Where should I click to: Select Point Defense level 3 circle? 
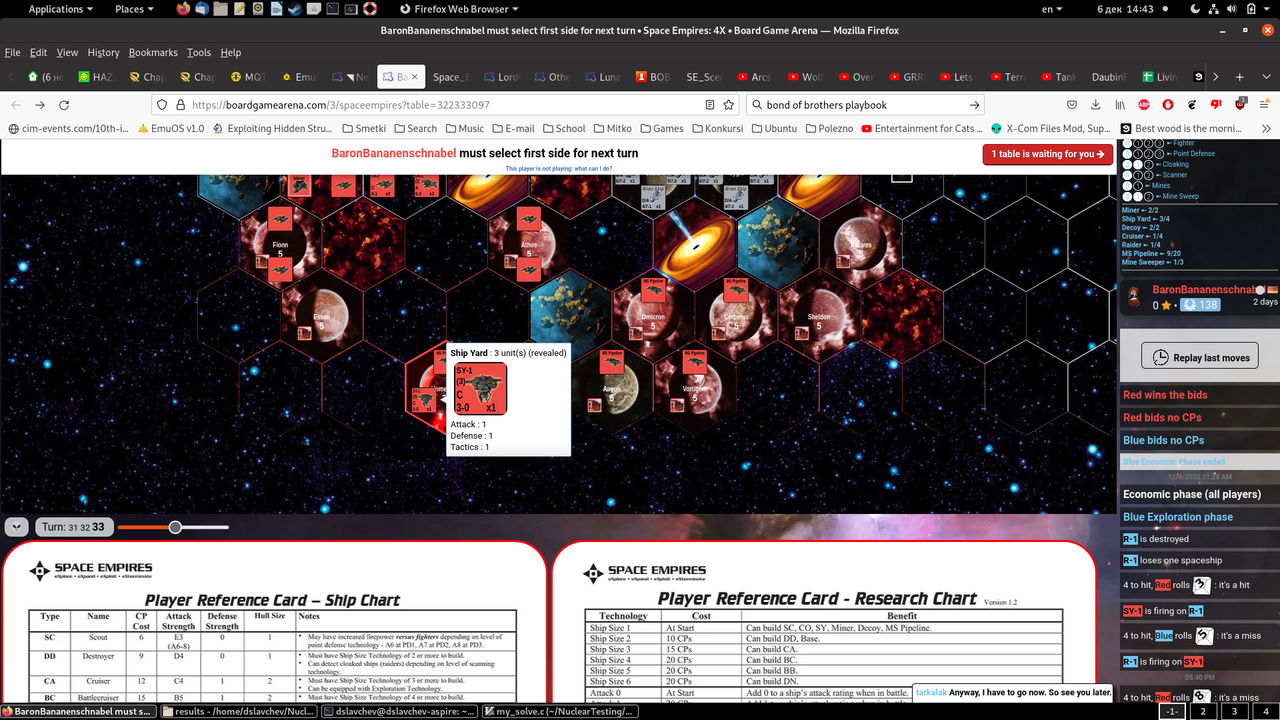pyautogui.click(x=1160, y=154)
